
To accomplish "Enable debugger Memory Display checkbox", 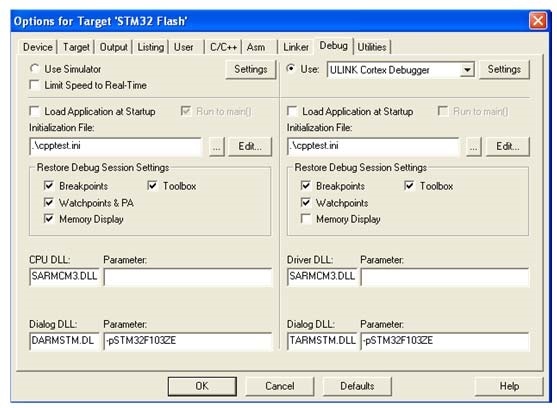I will 306,219.
